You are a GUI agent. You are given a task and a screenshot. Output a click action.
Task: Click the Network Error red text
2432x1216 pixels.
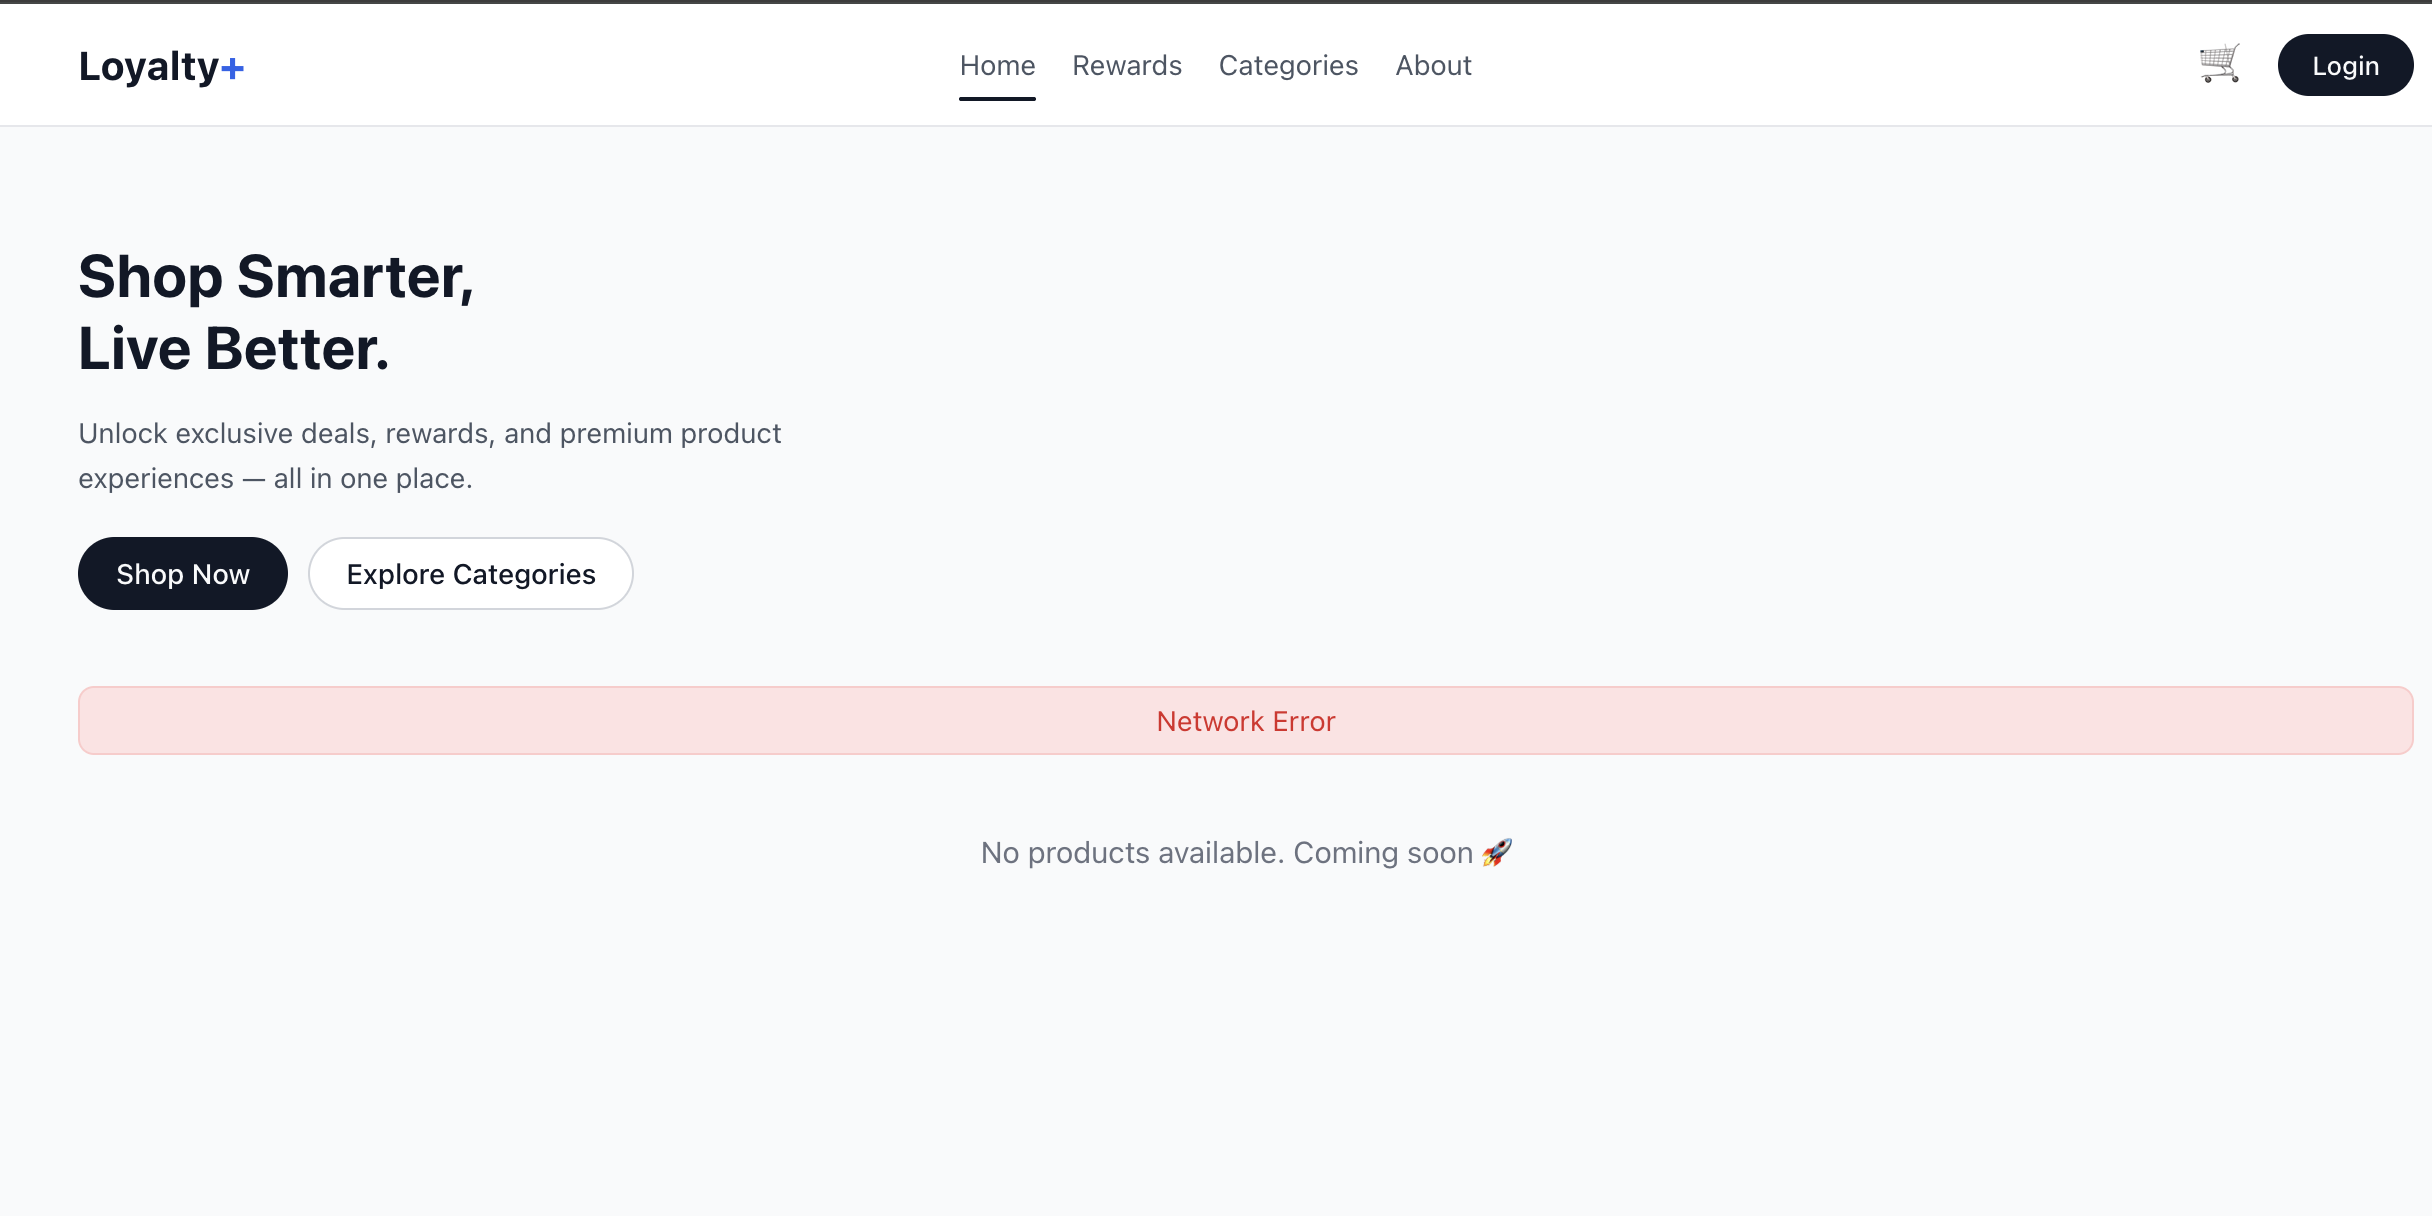pos(1245,721)
